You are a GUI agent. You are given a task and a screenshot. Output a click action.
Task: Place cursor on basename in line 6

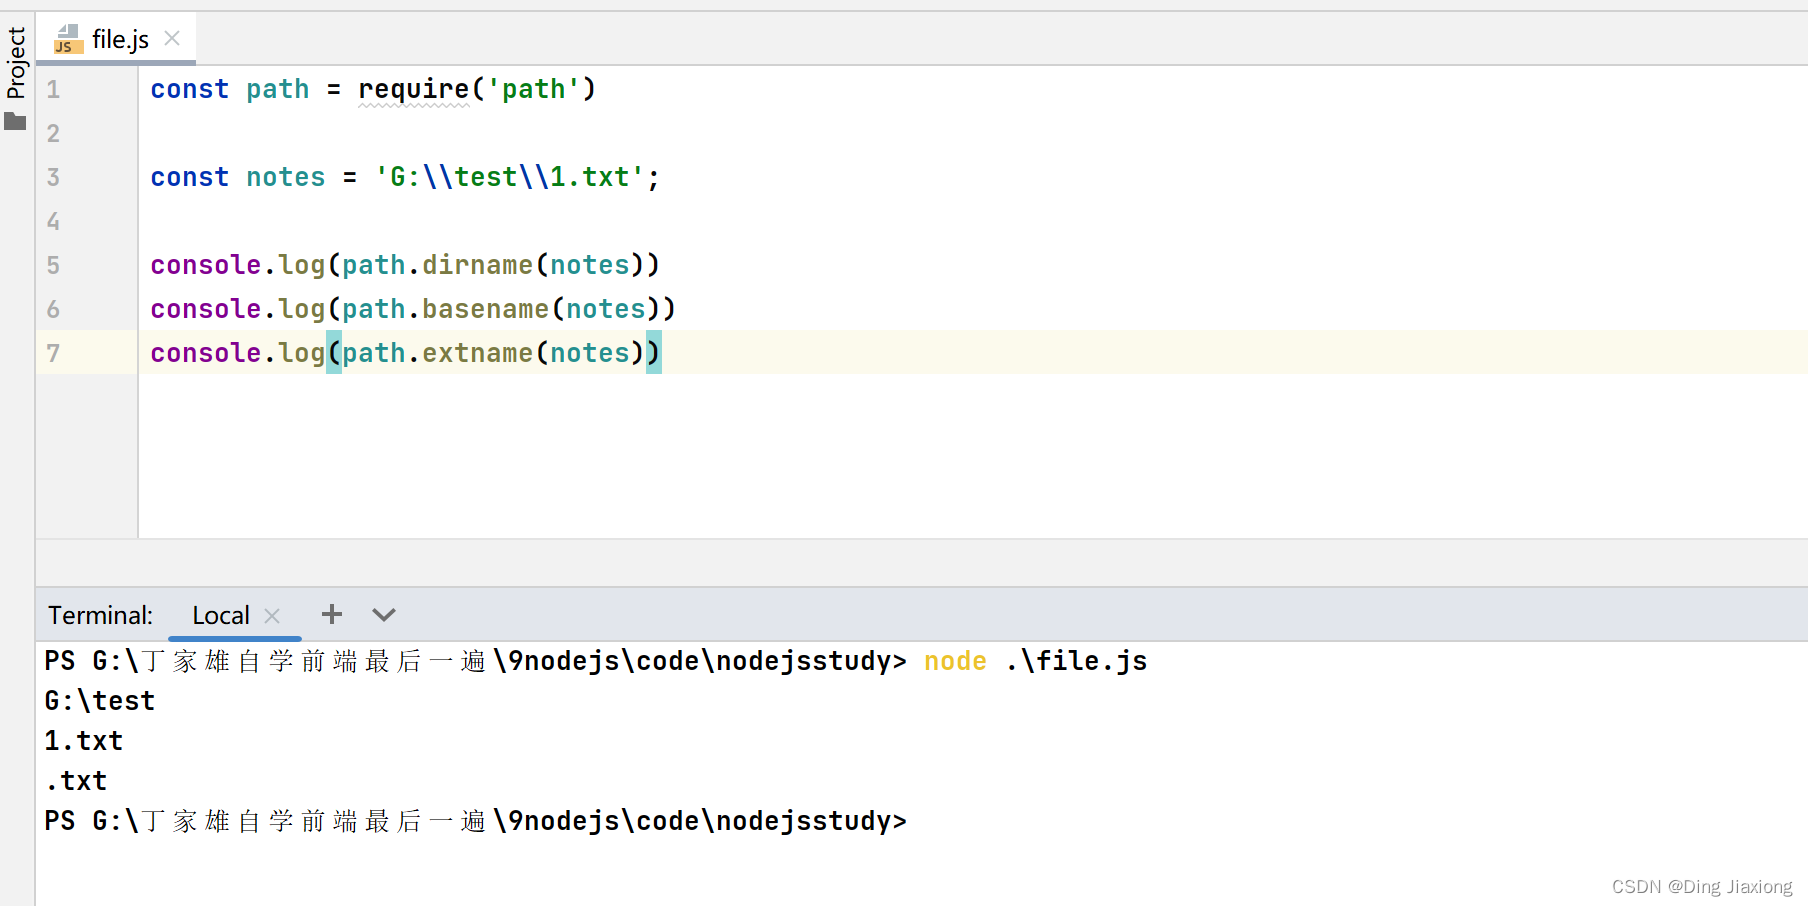485,309
